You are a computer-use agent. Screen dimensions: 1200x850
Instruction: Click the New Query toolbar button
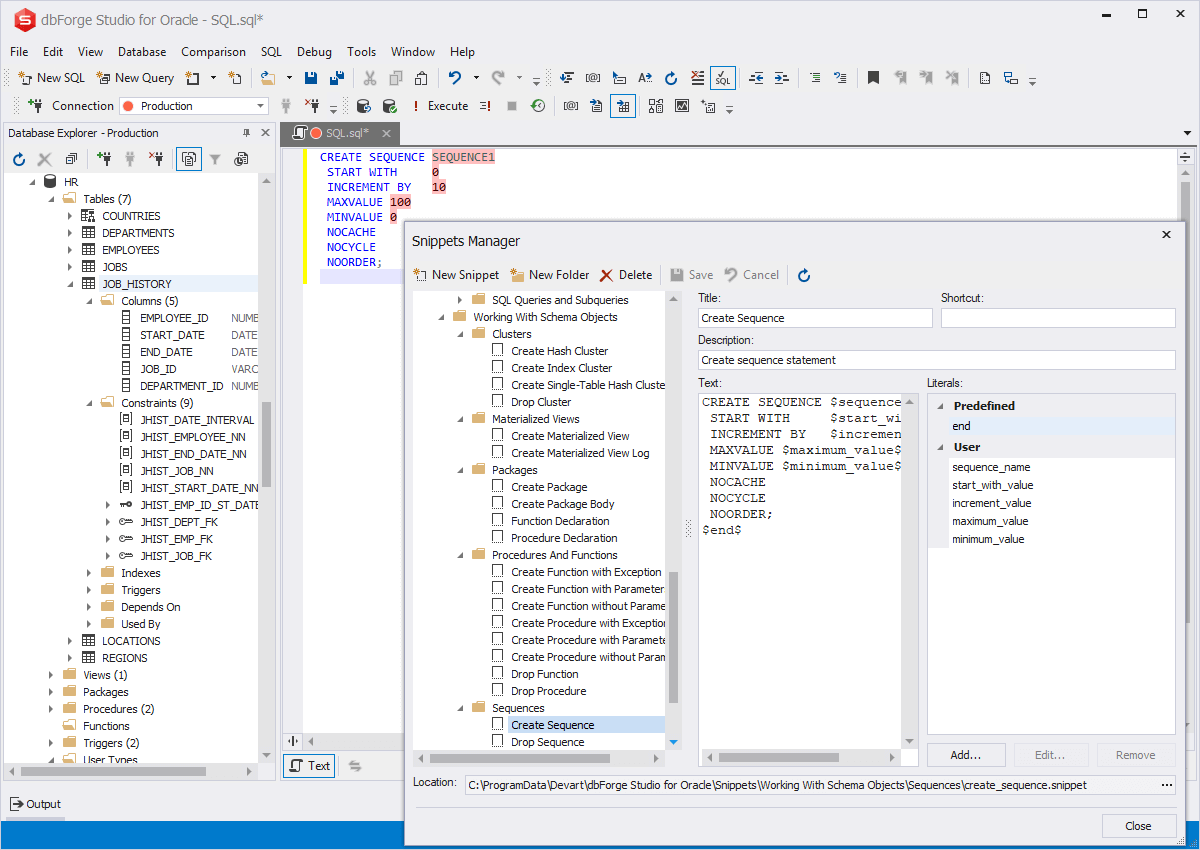135,78
